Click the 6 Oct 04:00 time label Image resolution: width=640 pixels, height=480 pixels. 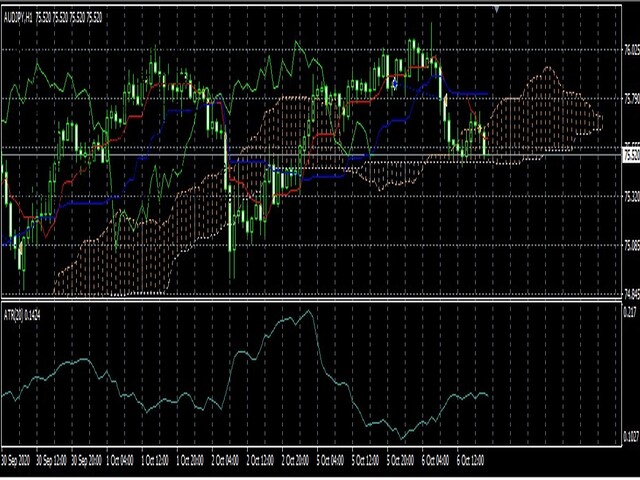tap(436, 461)
